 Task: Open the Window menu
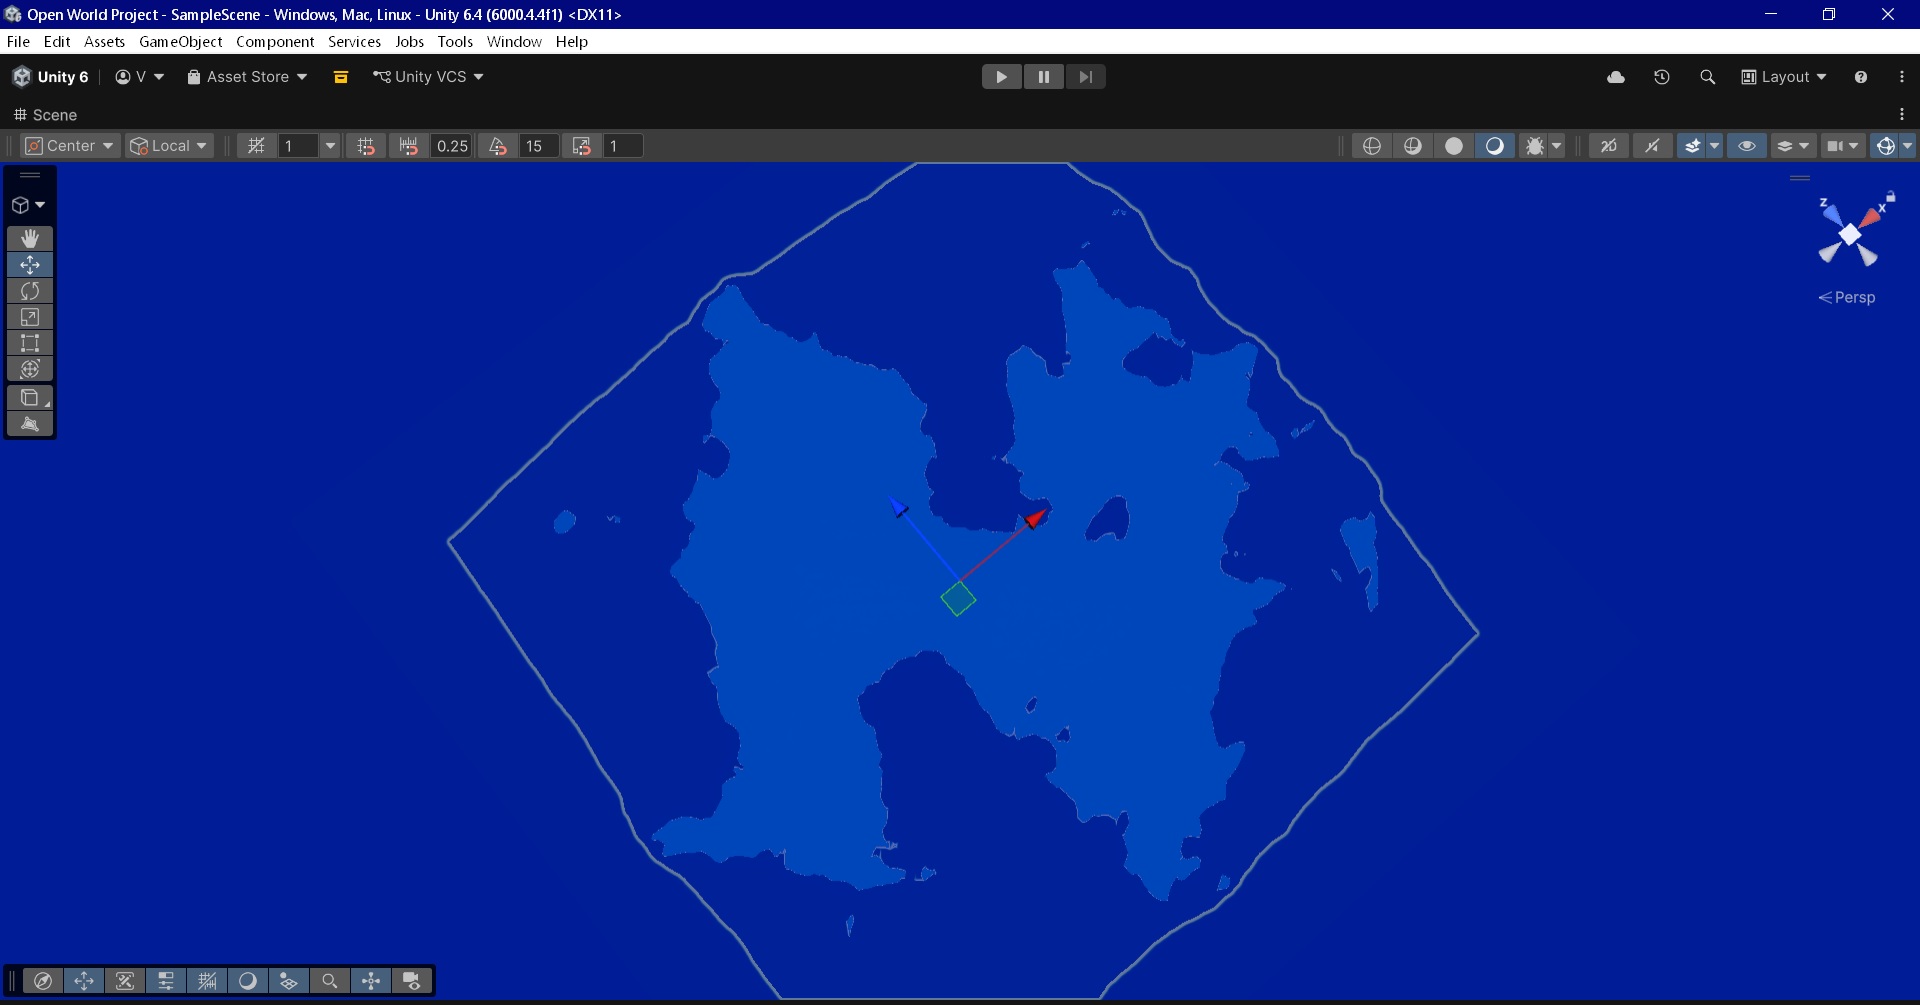(514, 42)
